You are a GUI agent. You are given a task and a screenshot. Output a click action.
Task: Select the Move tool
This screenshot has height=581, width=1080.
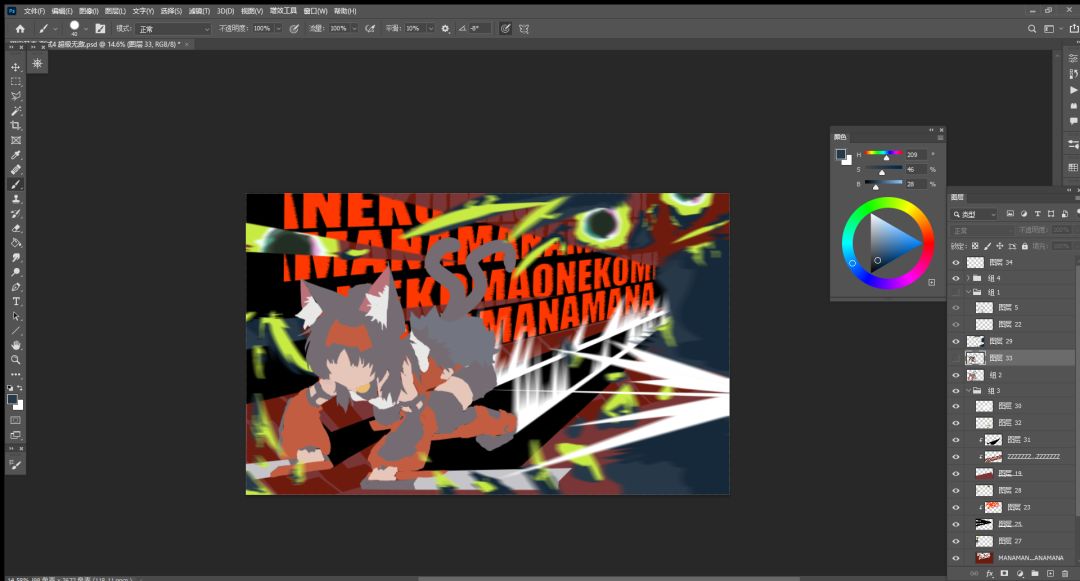point(16,67)
